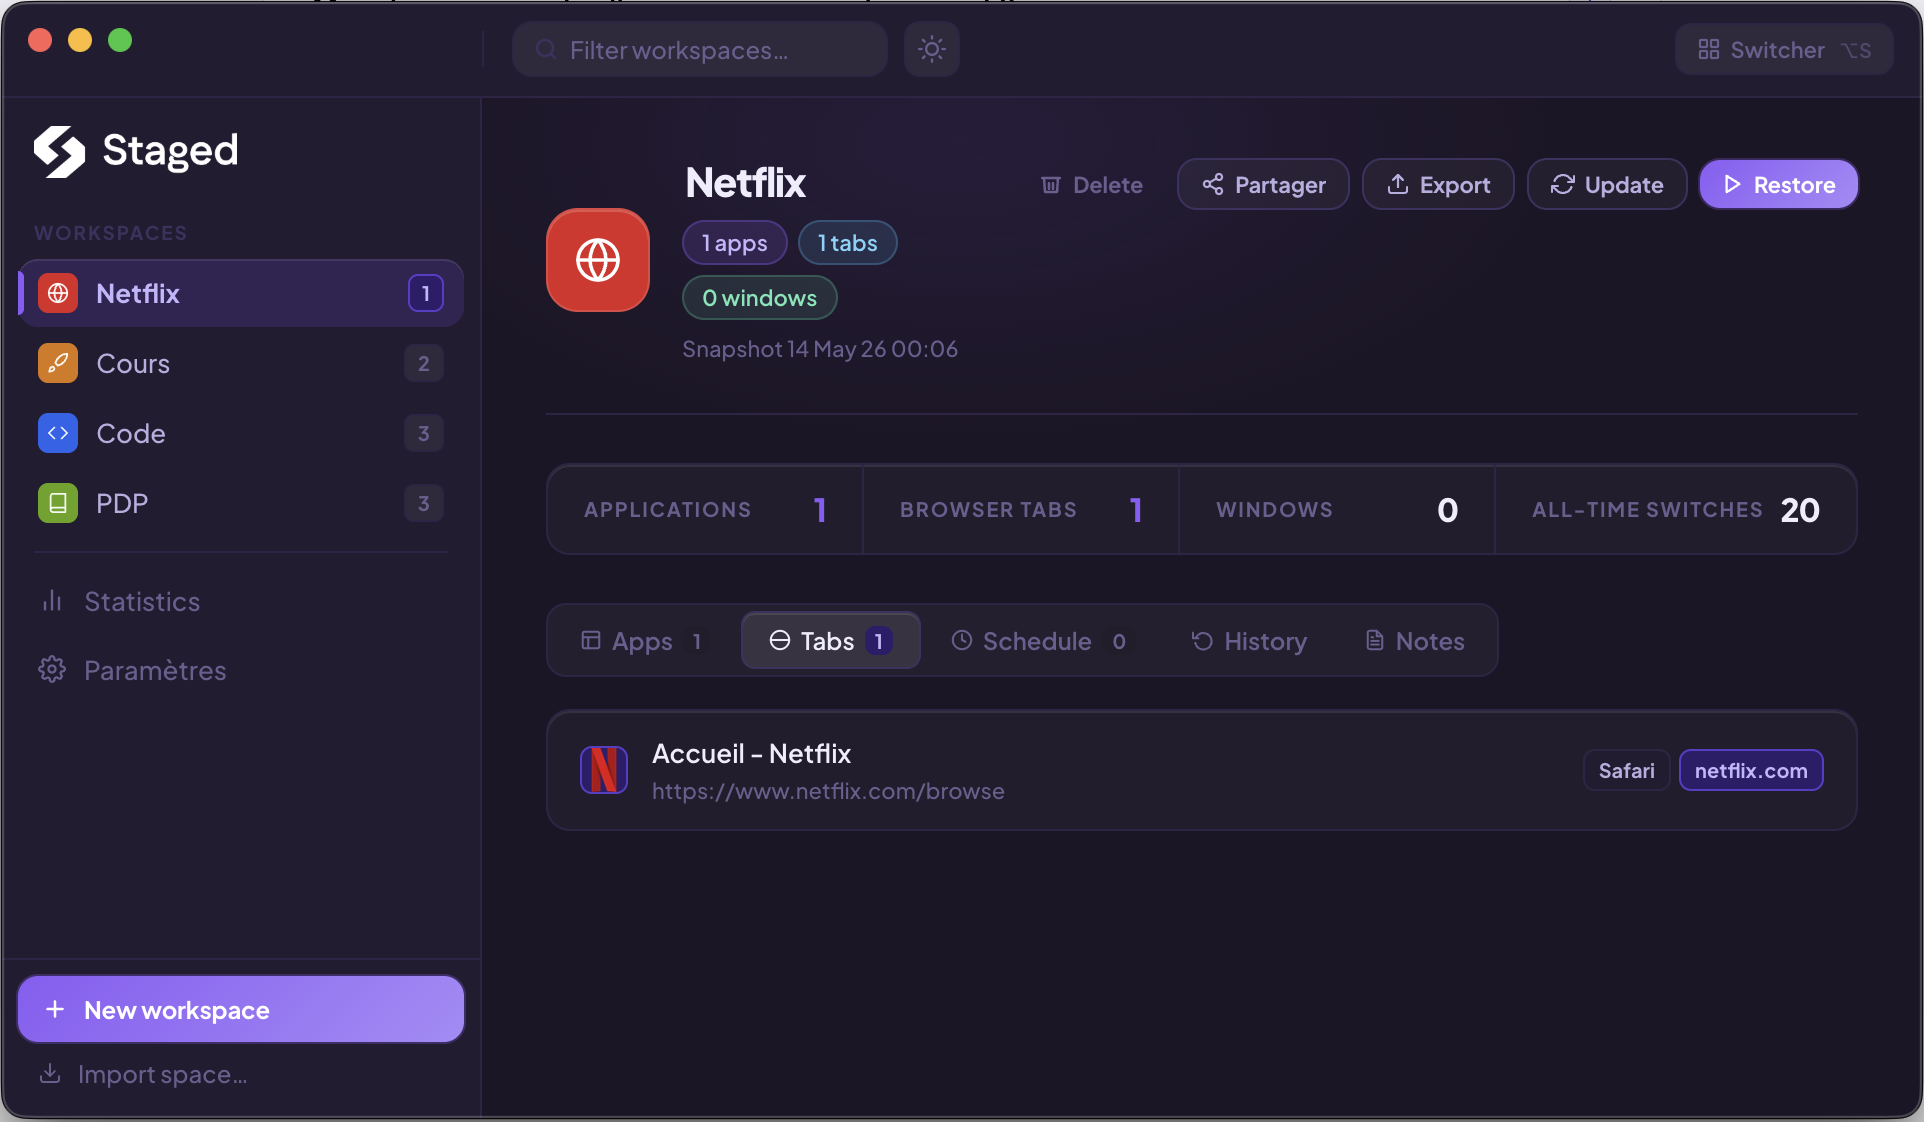Click the Accueil – Netflix tab title
The height and width of the screenshot is (1122, 1924).
[x=751, y=753]
